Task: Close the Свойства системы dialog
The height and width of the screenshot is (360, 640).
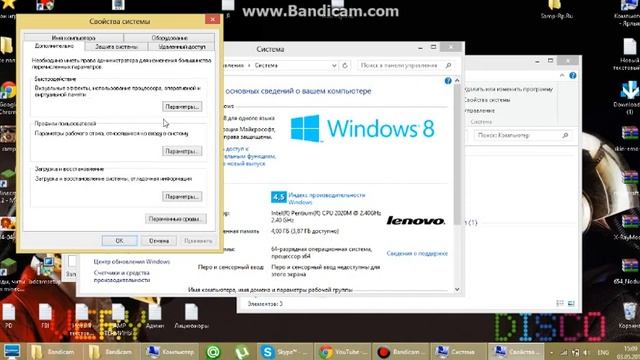Action: pos(212,19)
